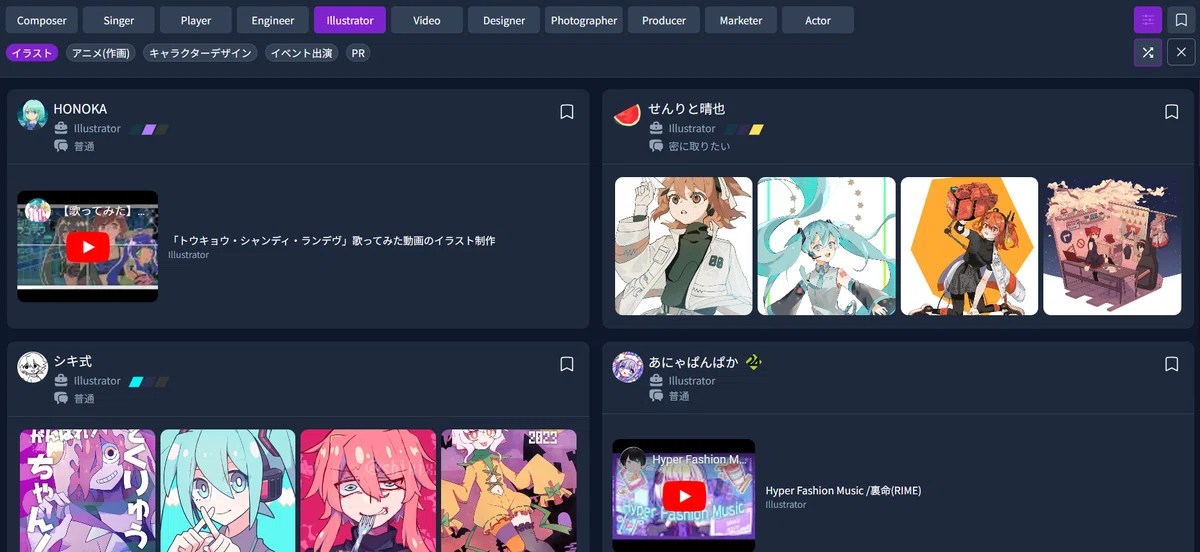Play the 歌ってみた YouTube video

(x=88, y=247)
